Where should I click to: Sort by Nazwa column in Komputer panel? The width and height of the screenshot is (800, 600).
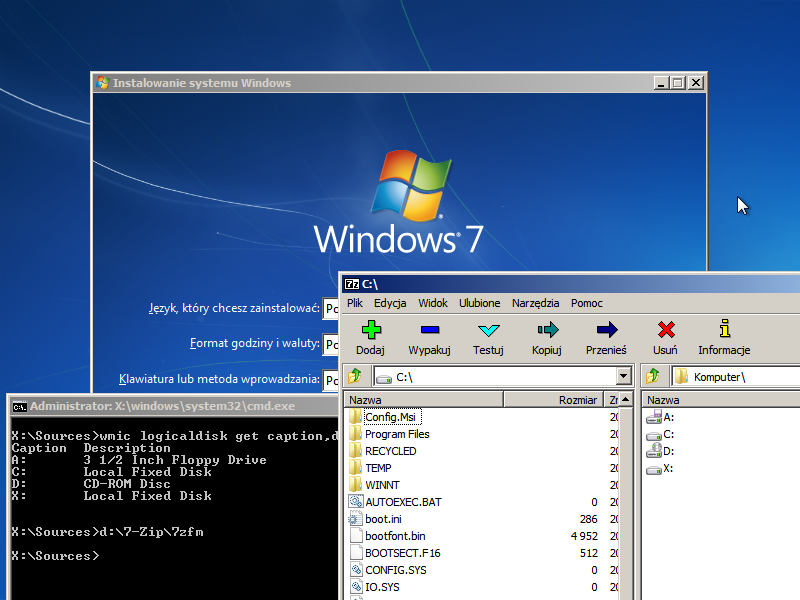(x=721, y=399)
